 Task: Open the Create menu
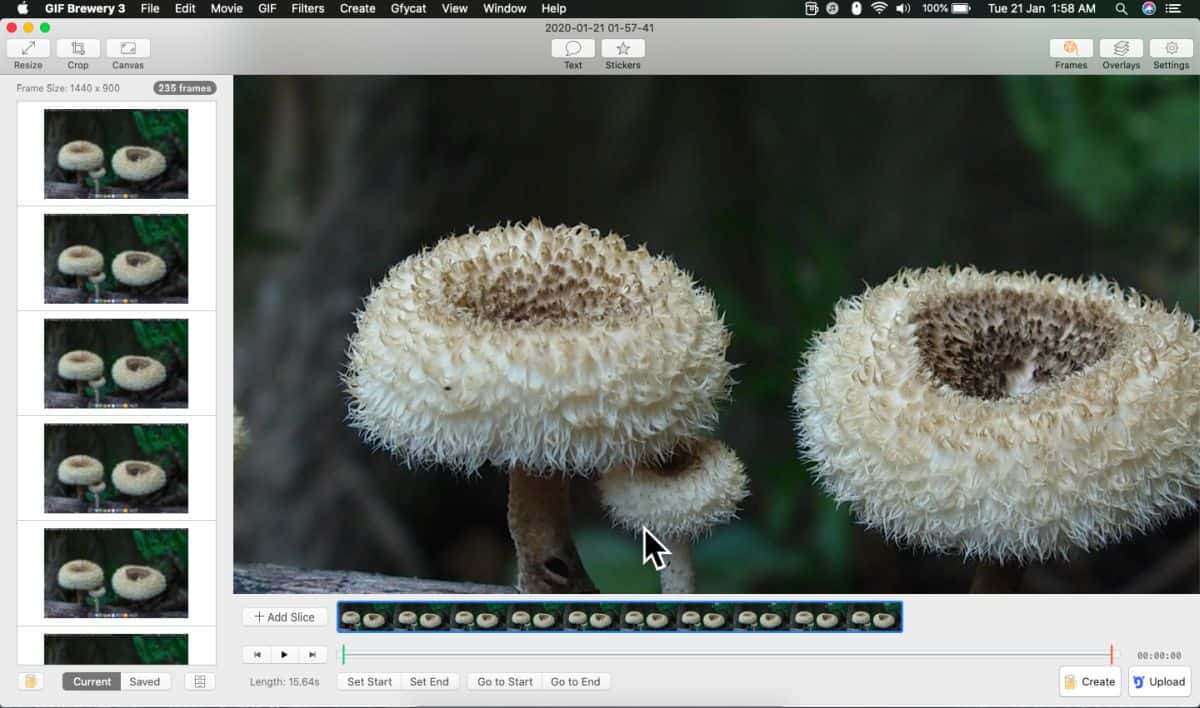click(358, 8)
